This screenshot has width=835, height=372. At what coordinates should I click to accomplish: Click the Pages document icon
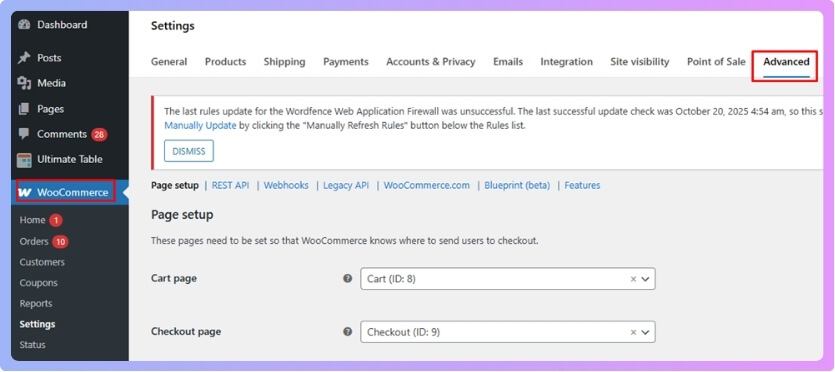(x=24, y=109)
